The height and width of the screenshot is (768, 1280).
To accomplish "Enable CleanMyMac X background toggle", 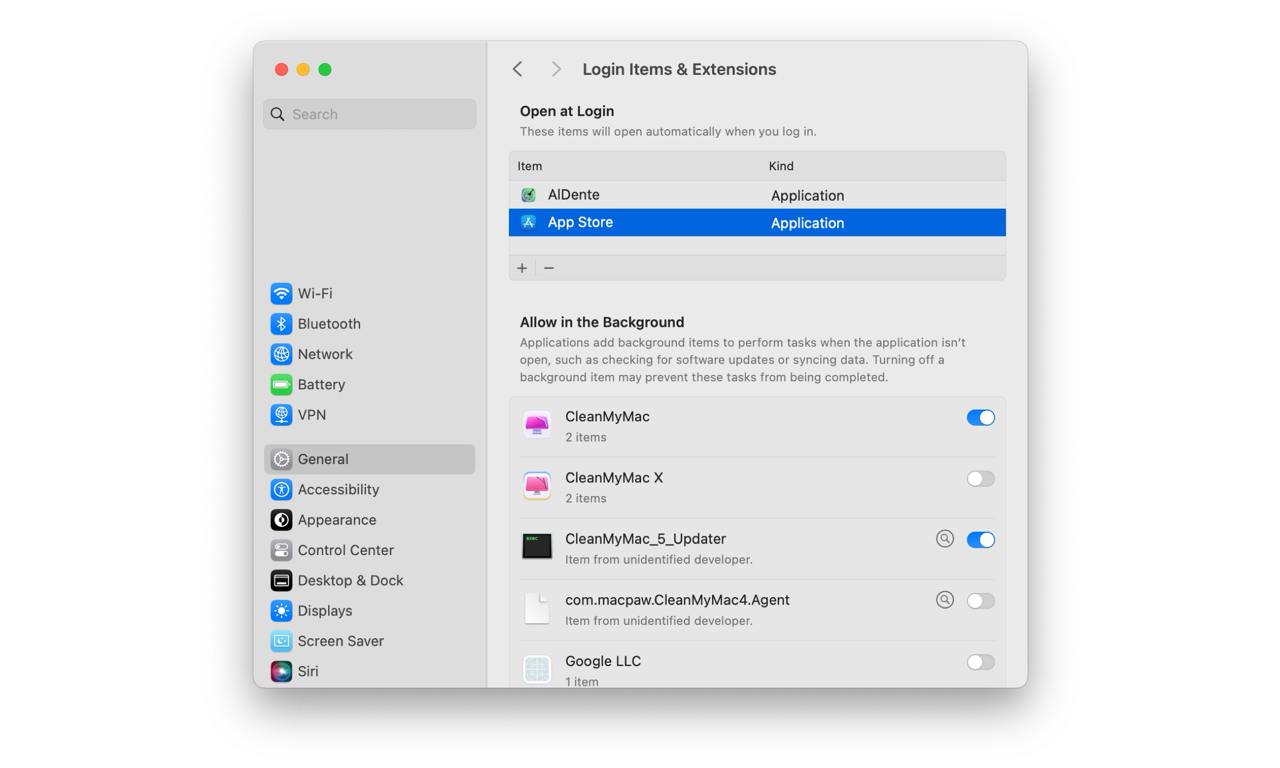I will click(981, 478).
